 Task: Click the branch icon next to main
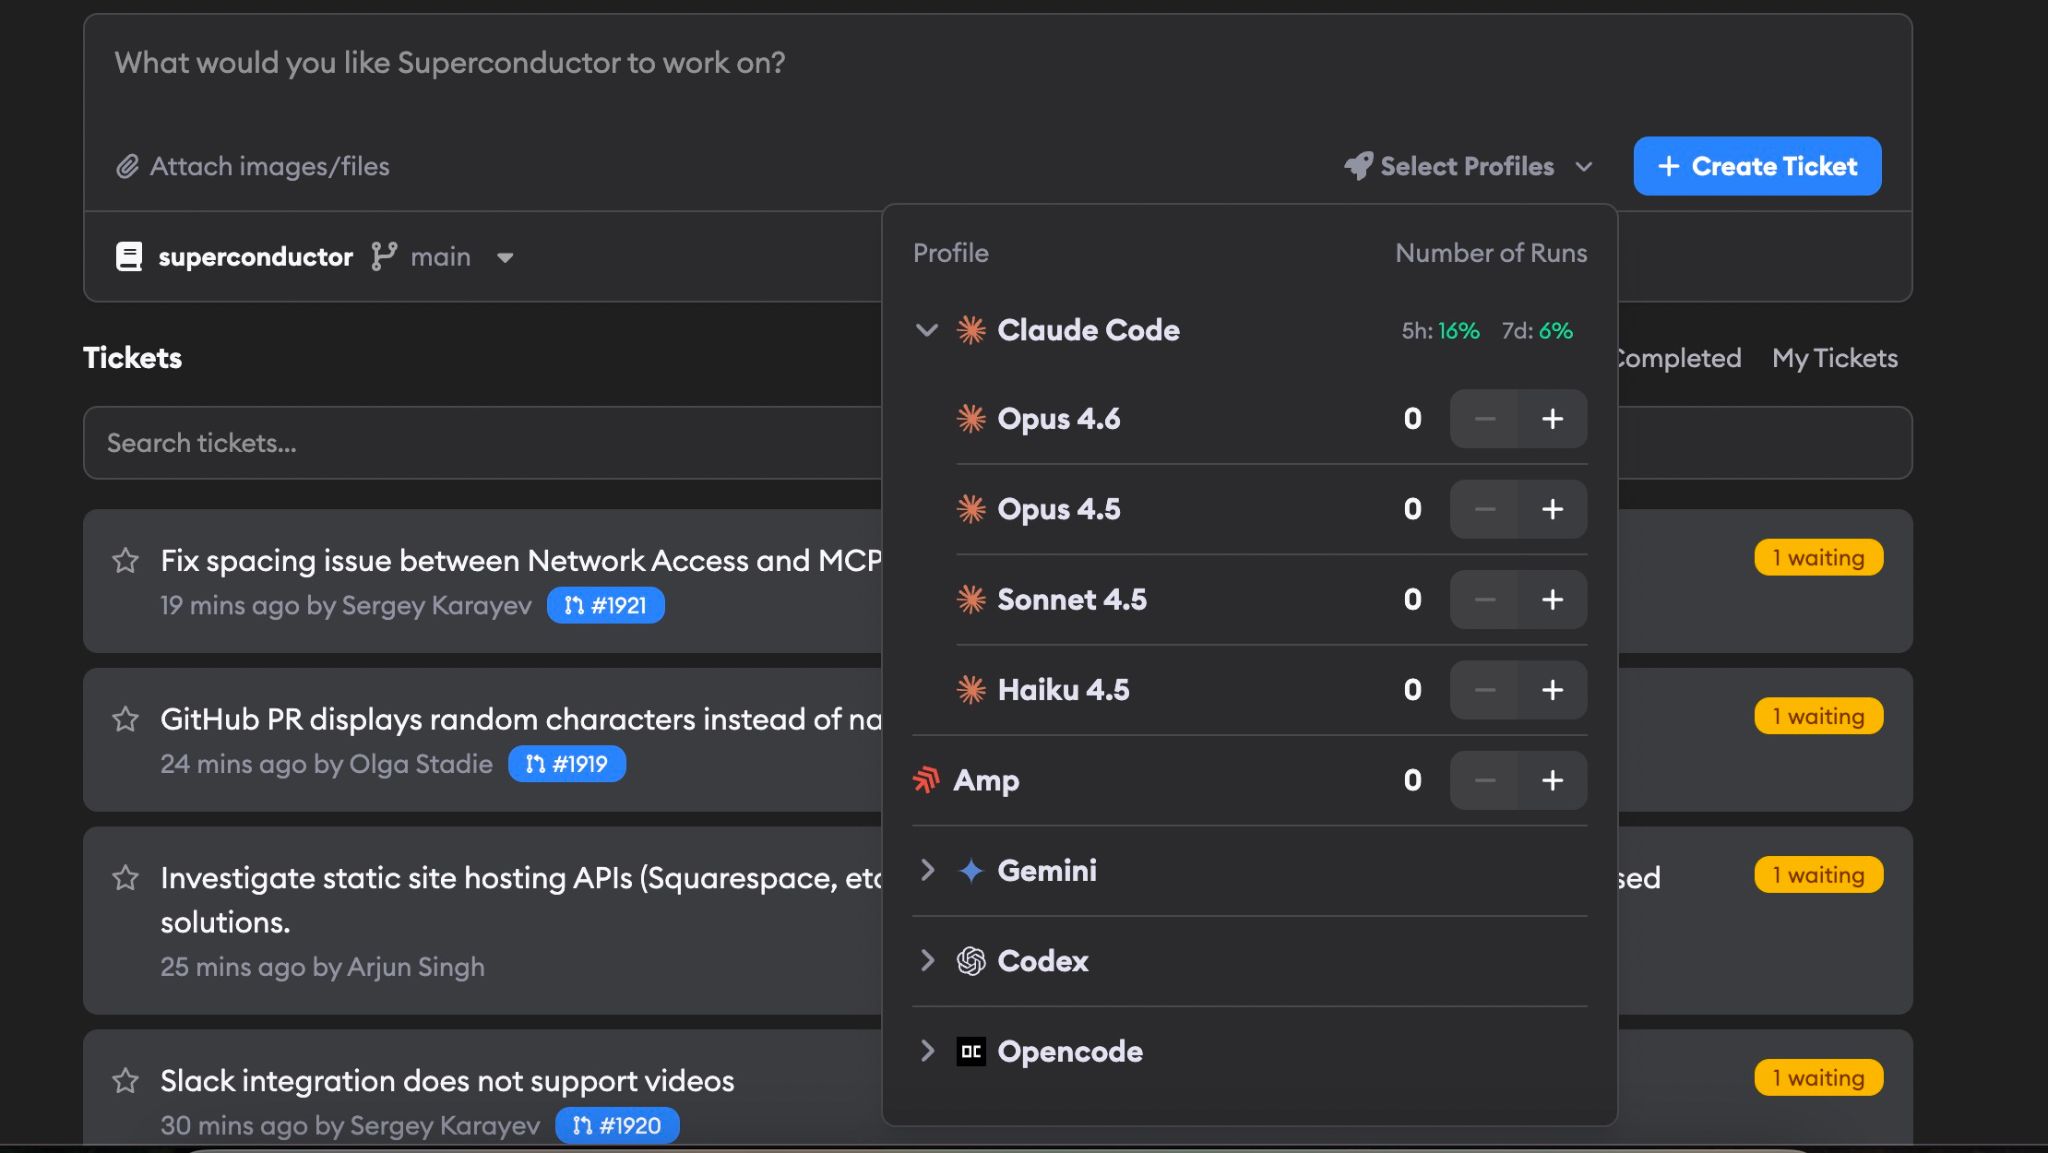coord(384,257)
